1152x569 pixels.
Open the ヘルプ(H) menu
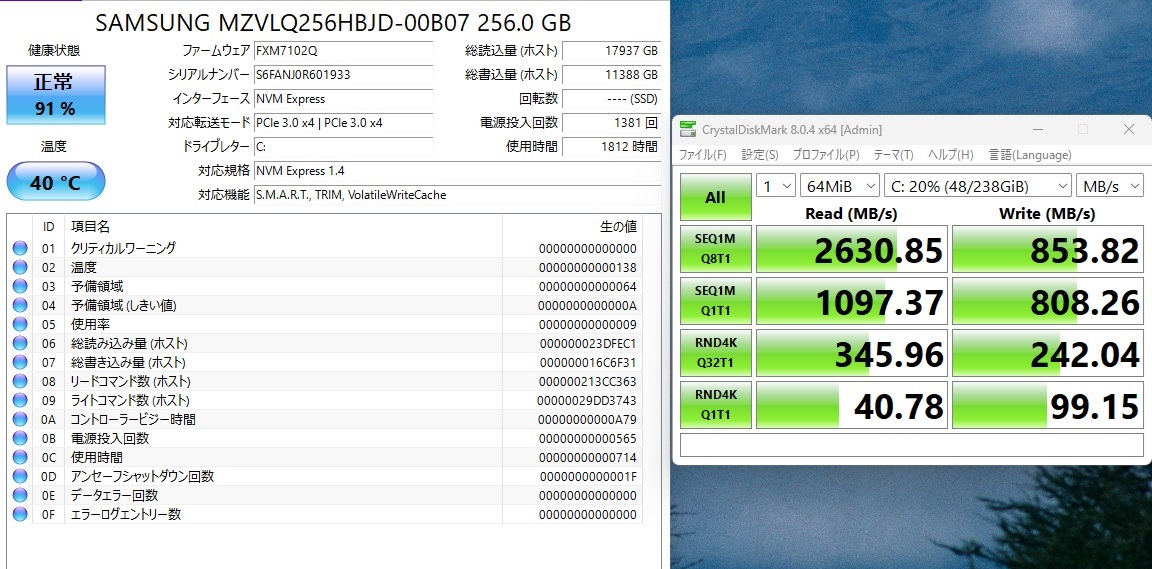coord(951,155)
